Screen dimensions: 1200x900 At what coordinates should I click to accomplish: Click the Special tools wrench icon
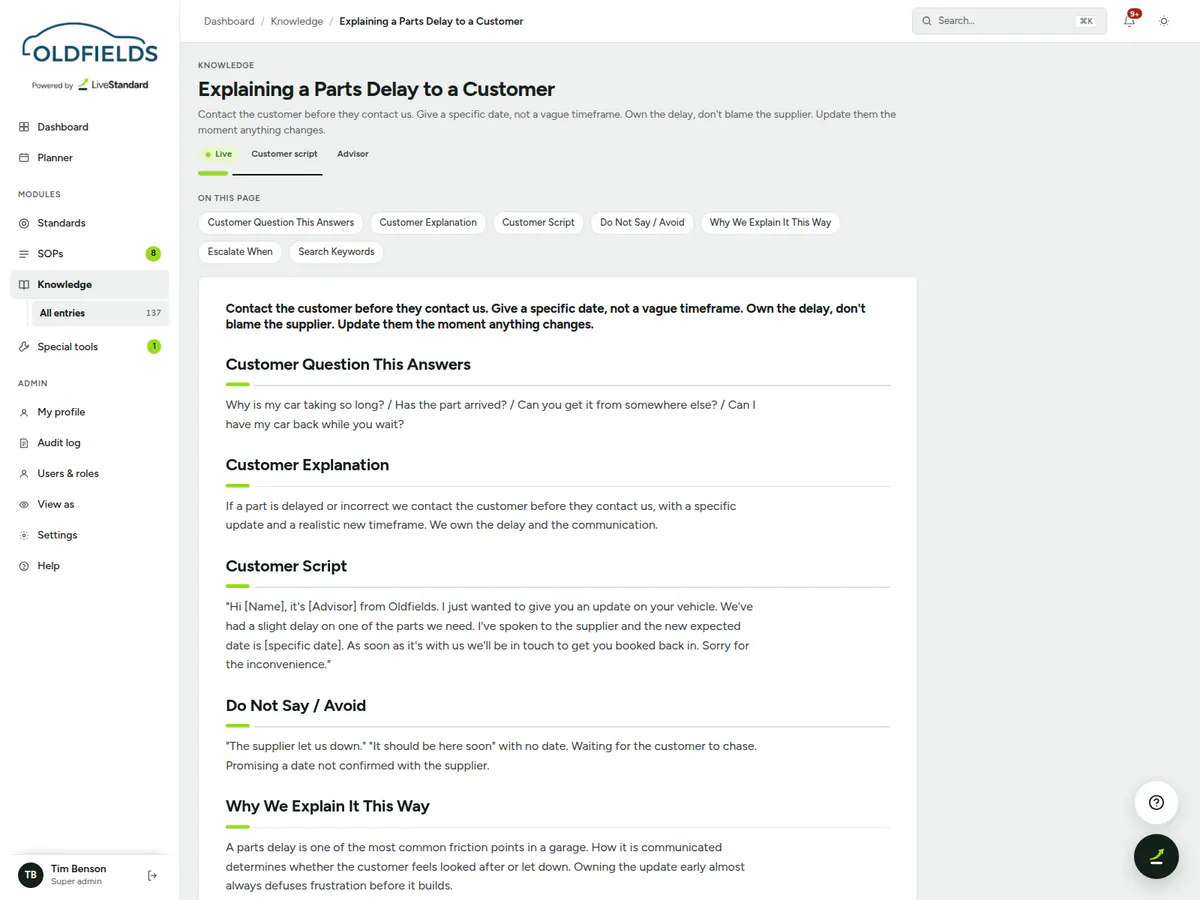click(24, 347)
